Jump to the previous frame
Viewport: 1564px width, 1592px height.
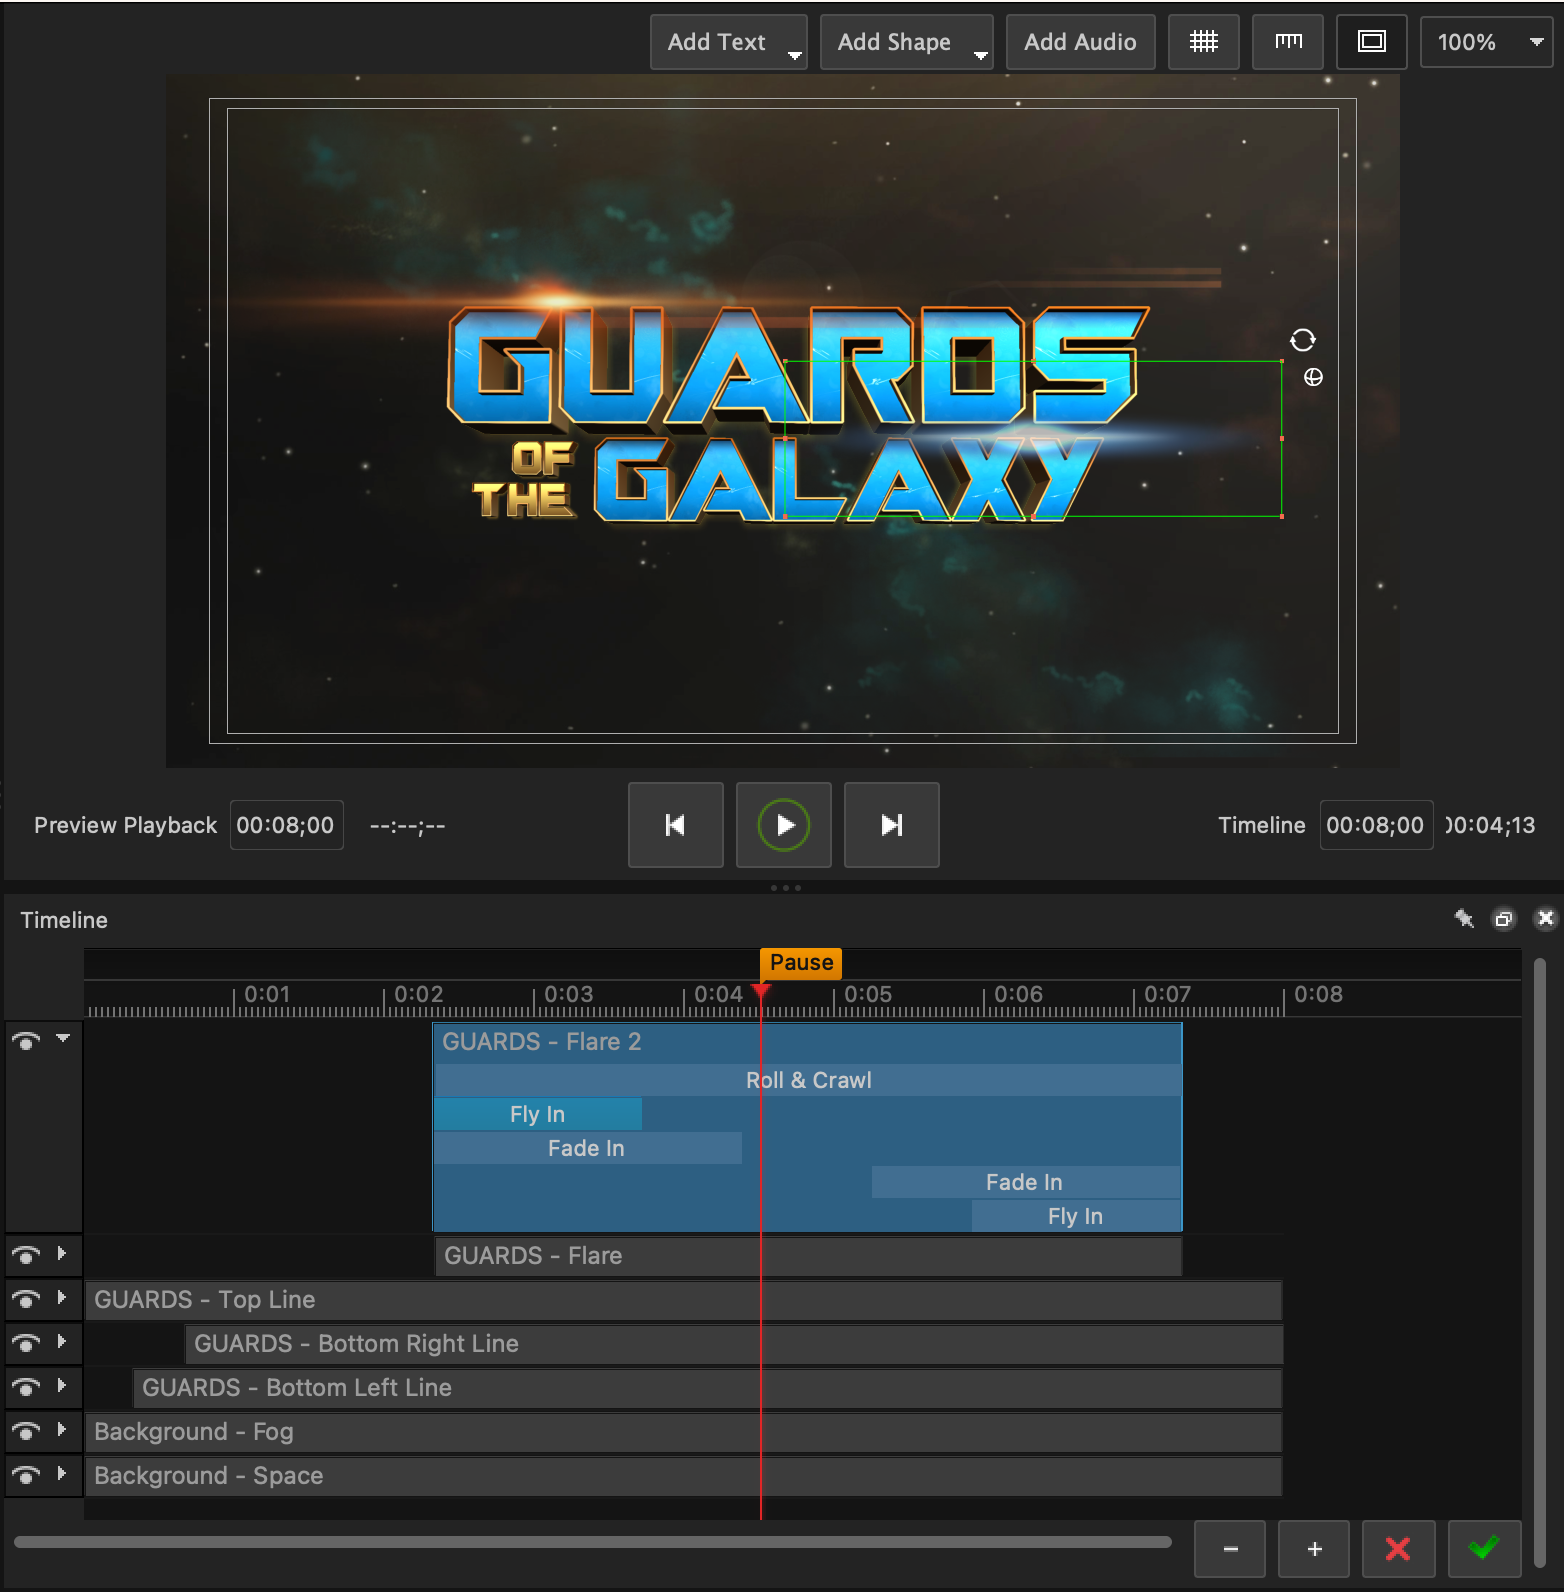[x=675, y=825]
